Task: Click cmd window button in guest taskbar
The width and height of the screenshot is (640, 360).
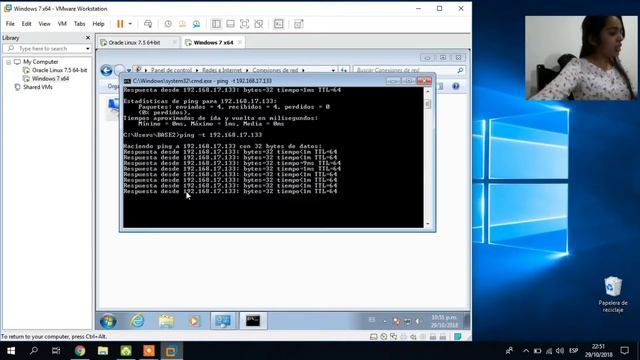Action: click(253, 321)
